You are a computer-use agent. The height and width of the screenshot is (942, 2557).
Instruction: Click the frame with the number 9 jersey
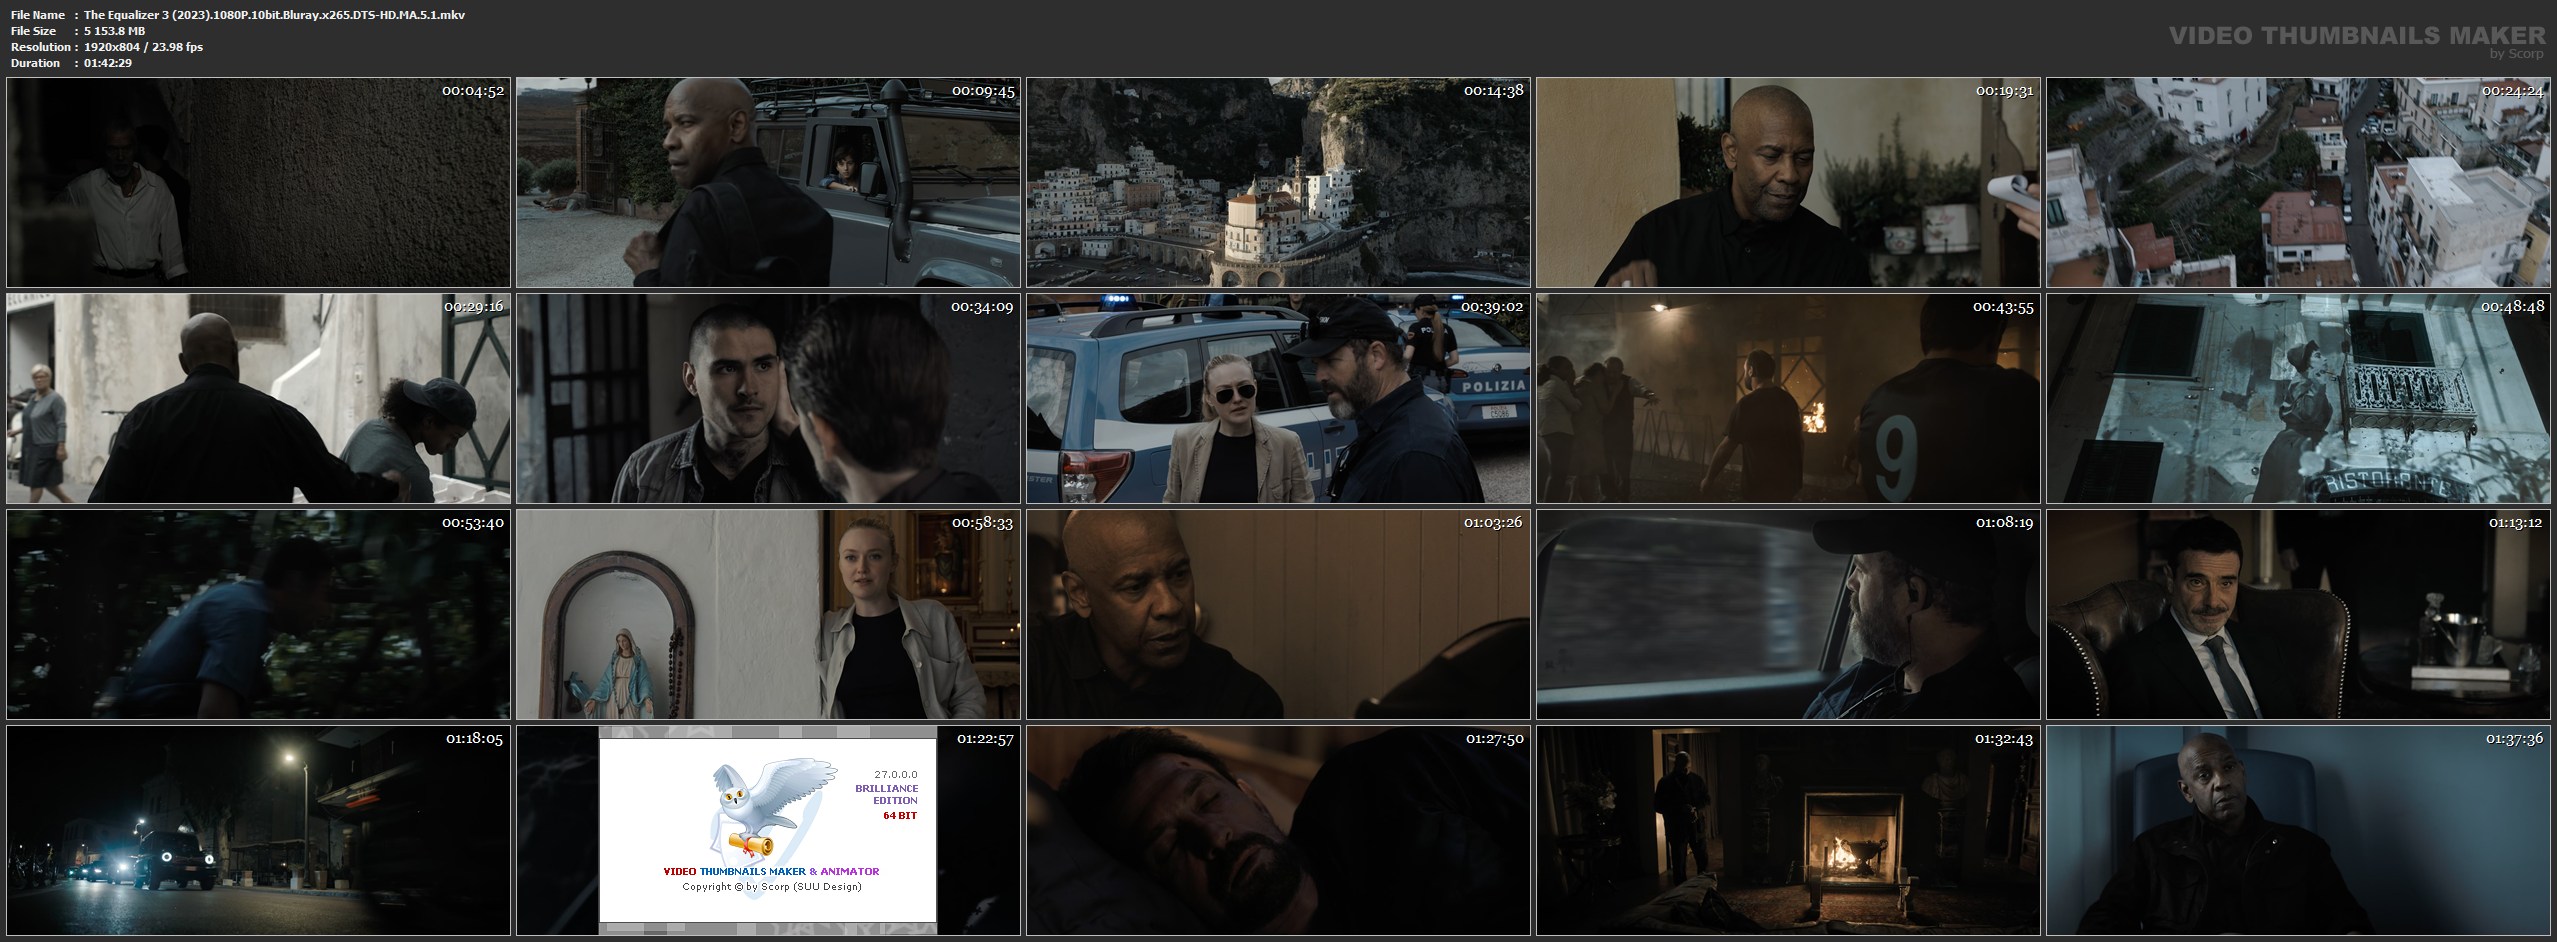1787,398
